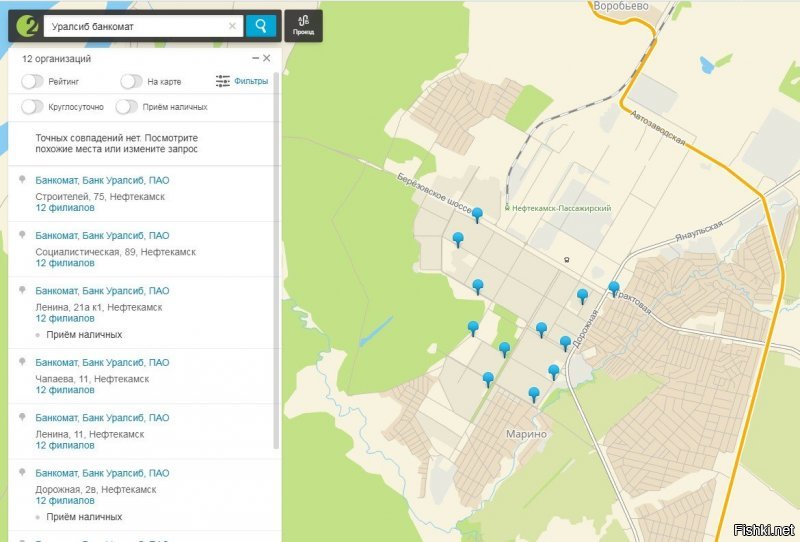Open Фильтры filter settings
Screen dimensions: 800x542
242,81
